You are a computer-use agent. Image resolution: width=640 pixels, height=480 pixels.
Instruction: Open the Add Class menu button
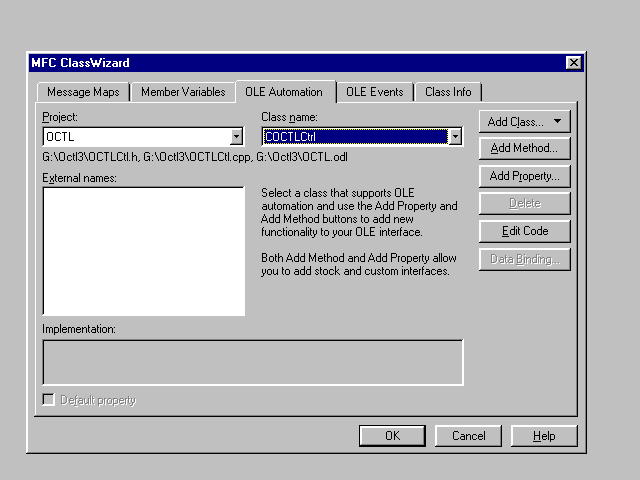click(x=524, y=122)
